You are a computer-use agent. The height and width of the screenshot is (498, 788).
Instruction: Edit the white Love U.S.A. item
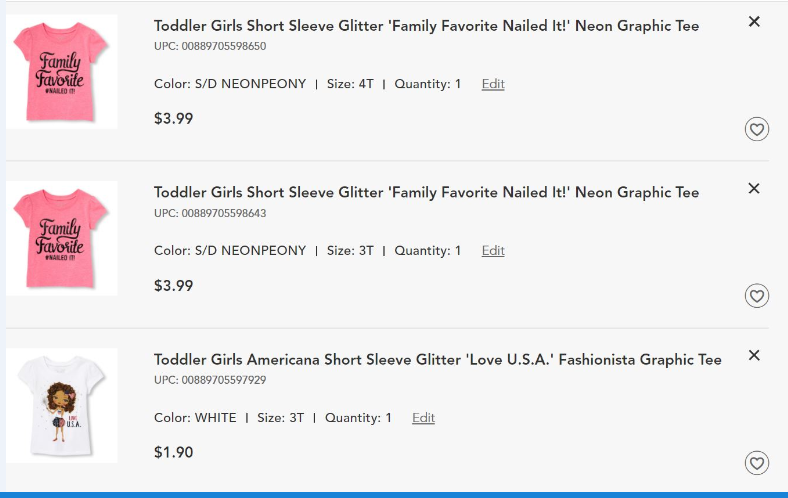pyautogui.click(x=424, y=418)
